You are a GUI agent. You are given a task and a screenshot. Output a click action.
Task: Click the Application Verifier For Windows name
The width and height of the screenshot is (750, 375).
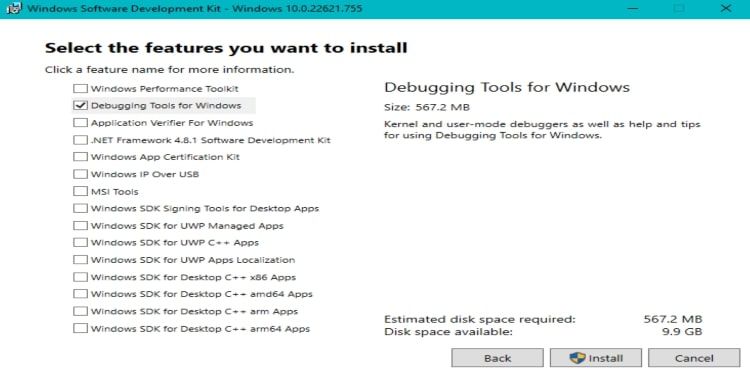click(172, 122)
